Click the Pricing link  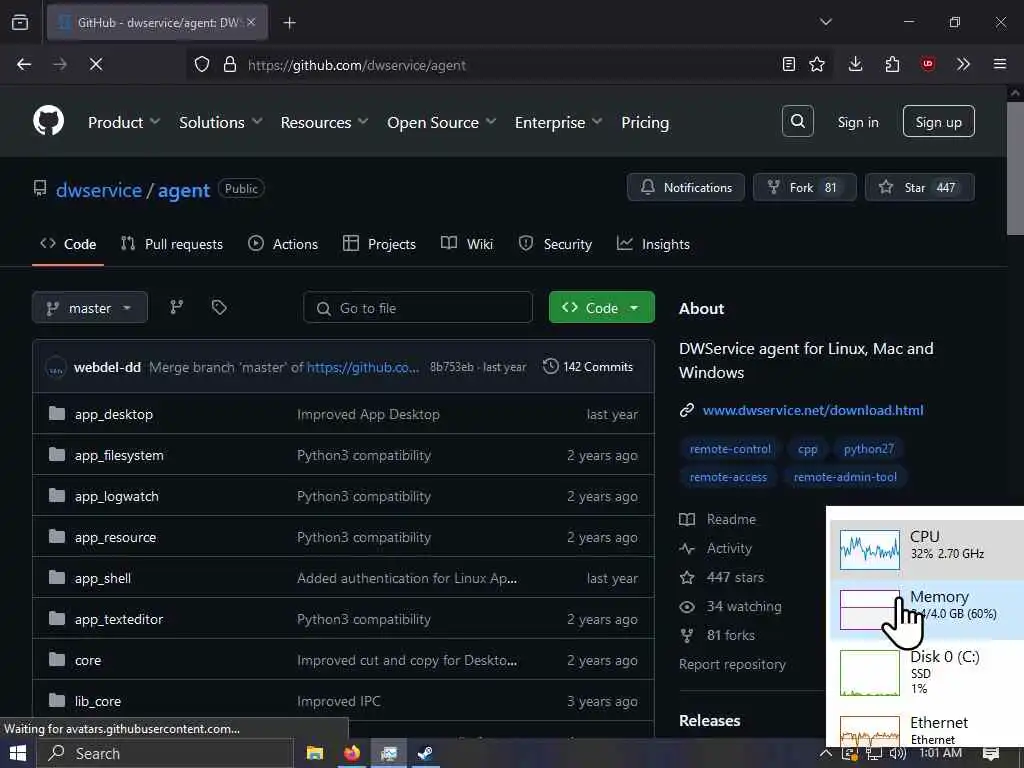pyautogui.click(x=645, y=122)
